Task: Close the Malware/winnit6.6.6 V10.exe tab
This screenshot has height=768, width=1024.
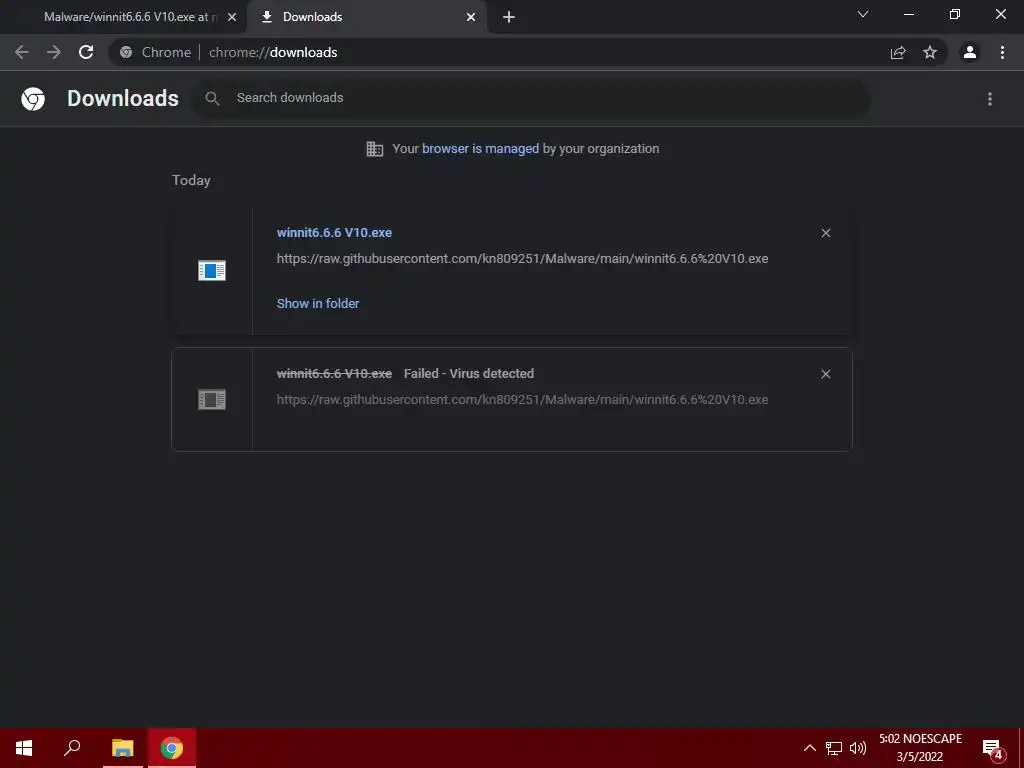Action: click(232, 17)
